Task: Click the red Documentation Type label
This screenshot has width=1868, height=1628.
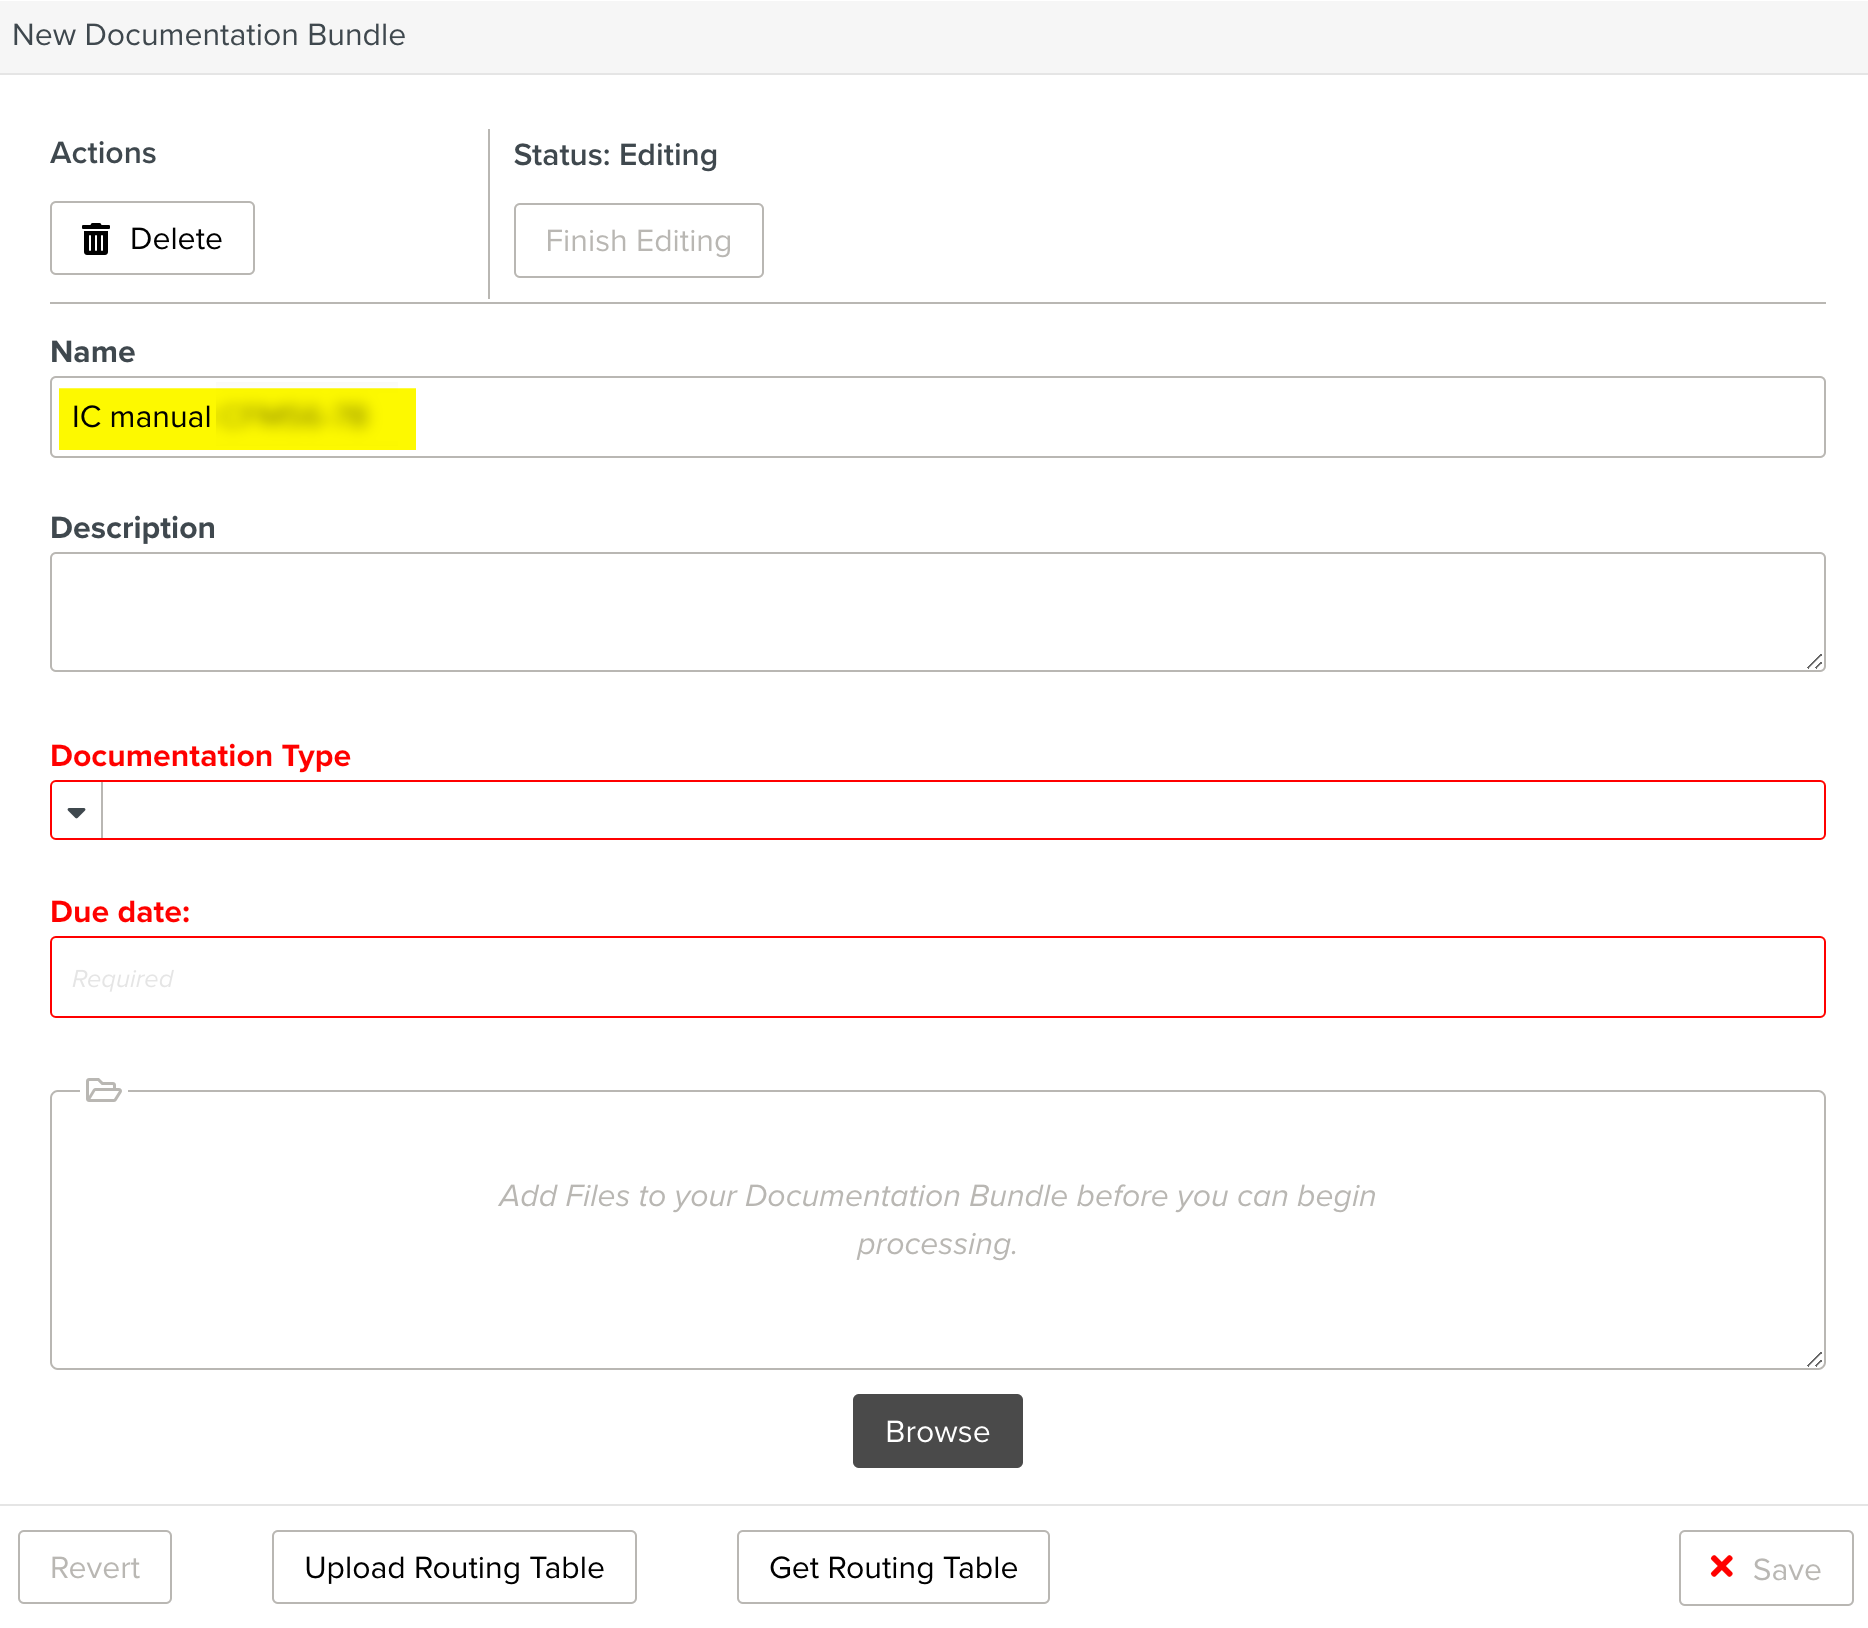Action: click(x=200, y=756)
